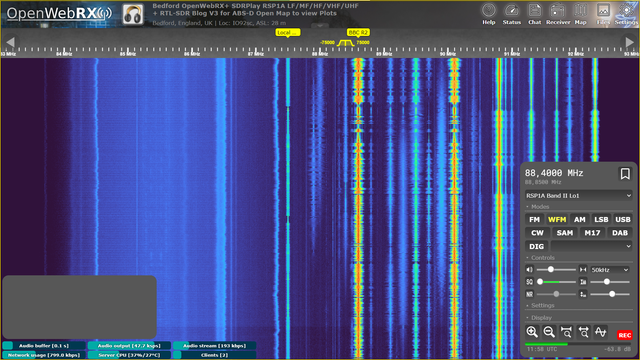Start recording with the REC button
The height and width of the screenshot is (360, 640).
click(624, 335)
